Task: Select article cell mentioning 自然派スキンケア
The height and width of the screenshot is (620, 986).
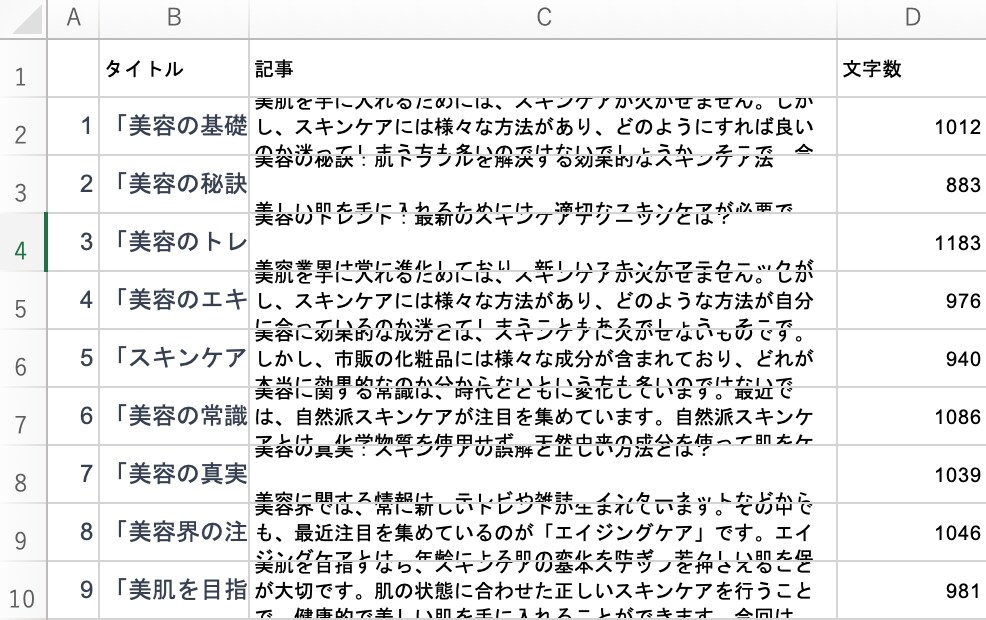Action: [x=543, y=416]
